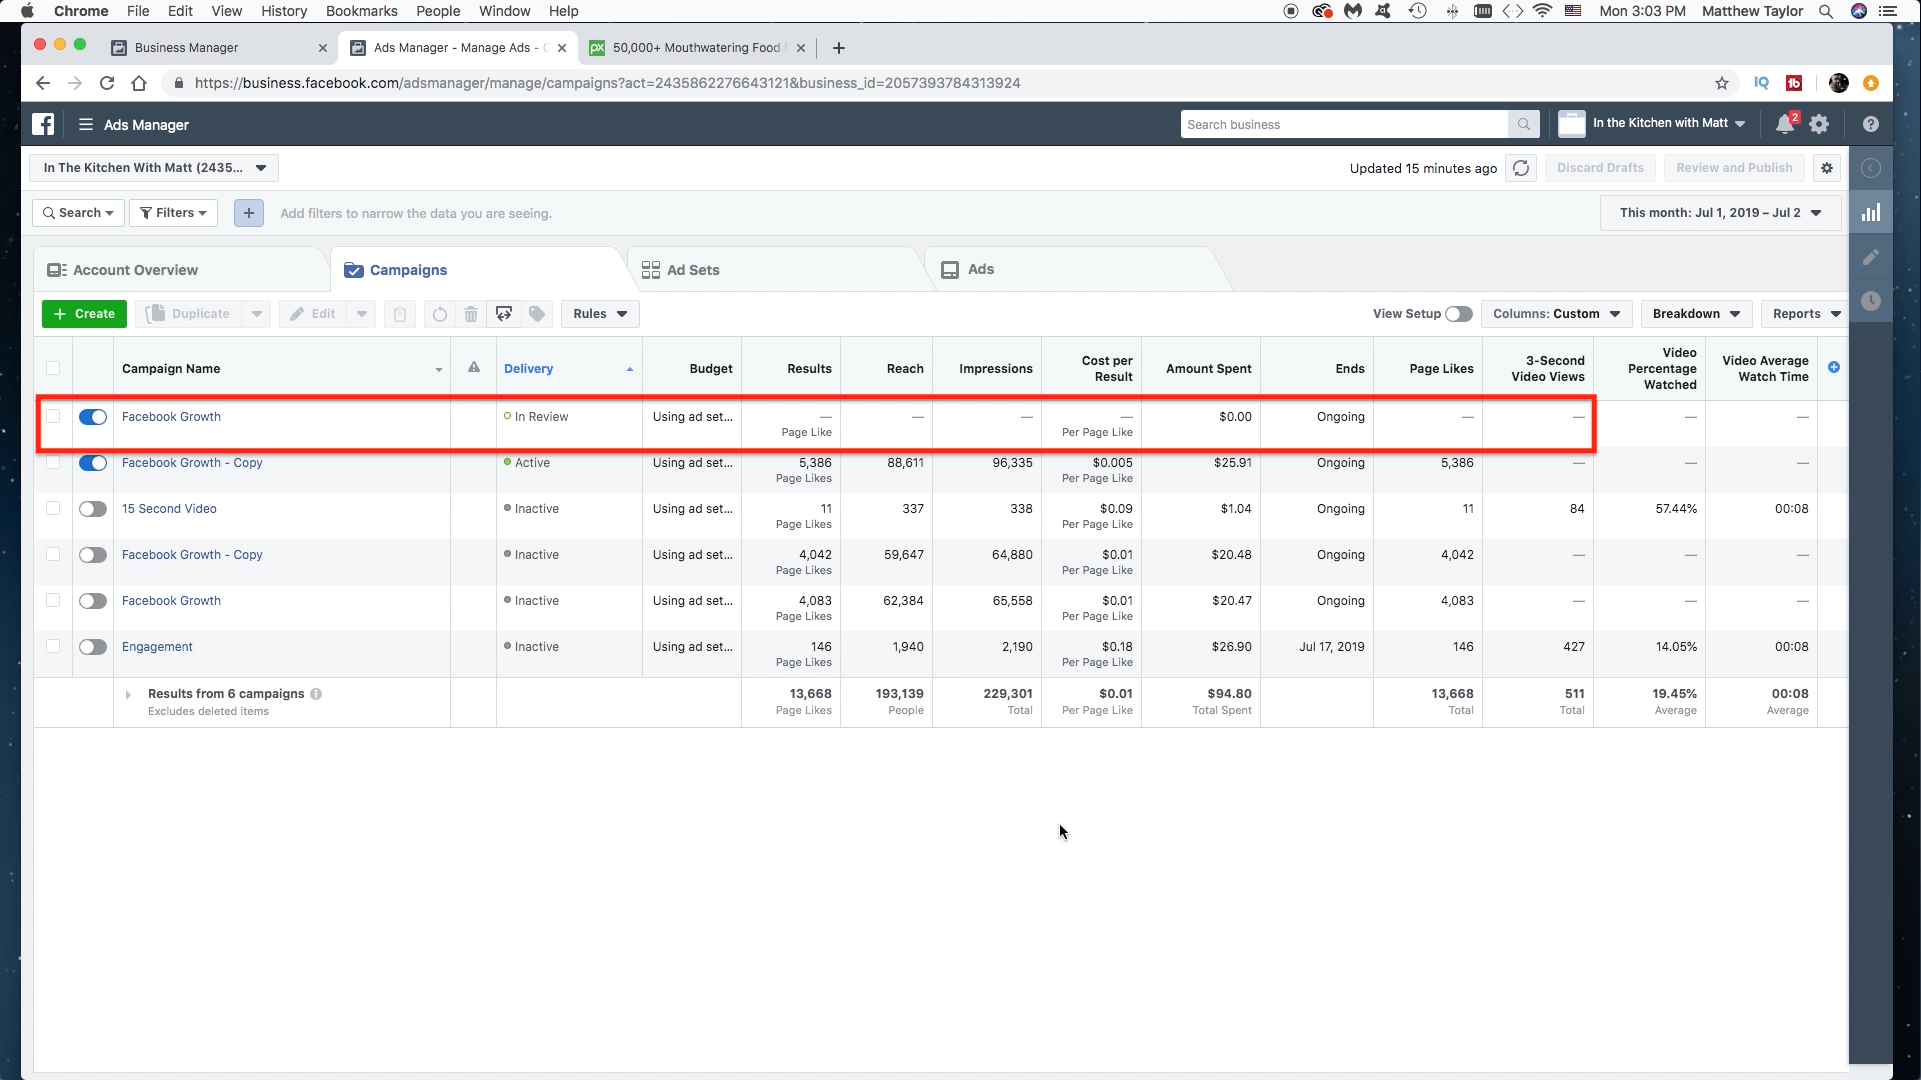Bookmark this page with the star icon
The height and width of the screenshot is (1080, 1921).
click(x=1722, y=83)
